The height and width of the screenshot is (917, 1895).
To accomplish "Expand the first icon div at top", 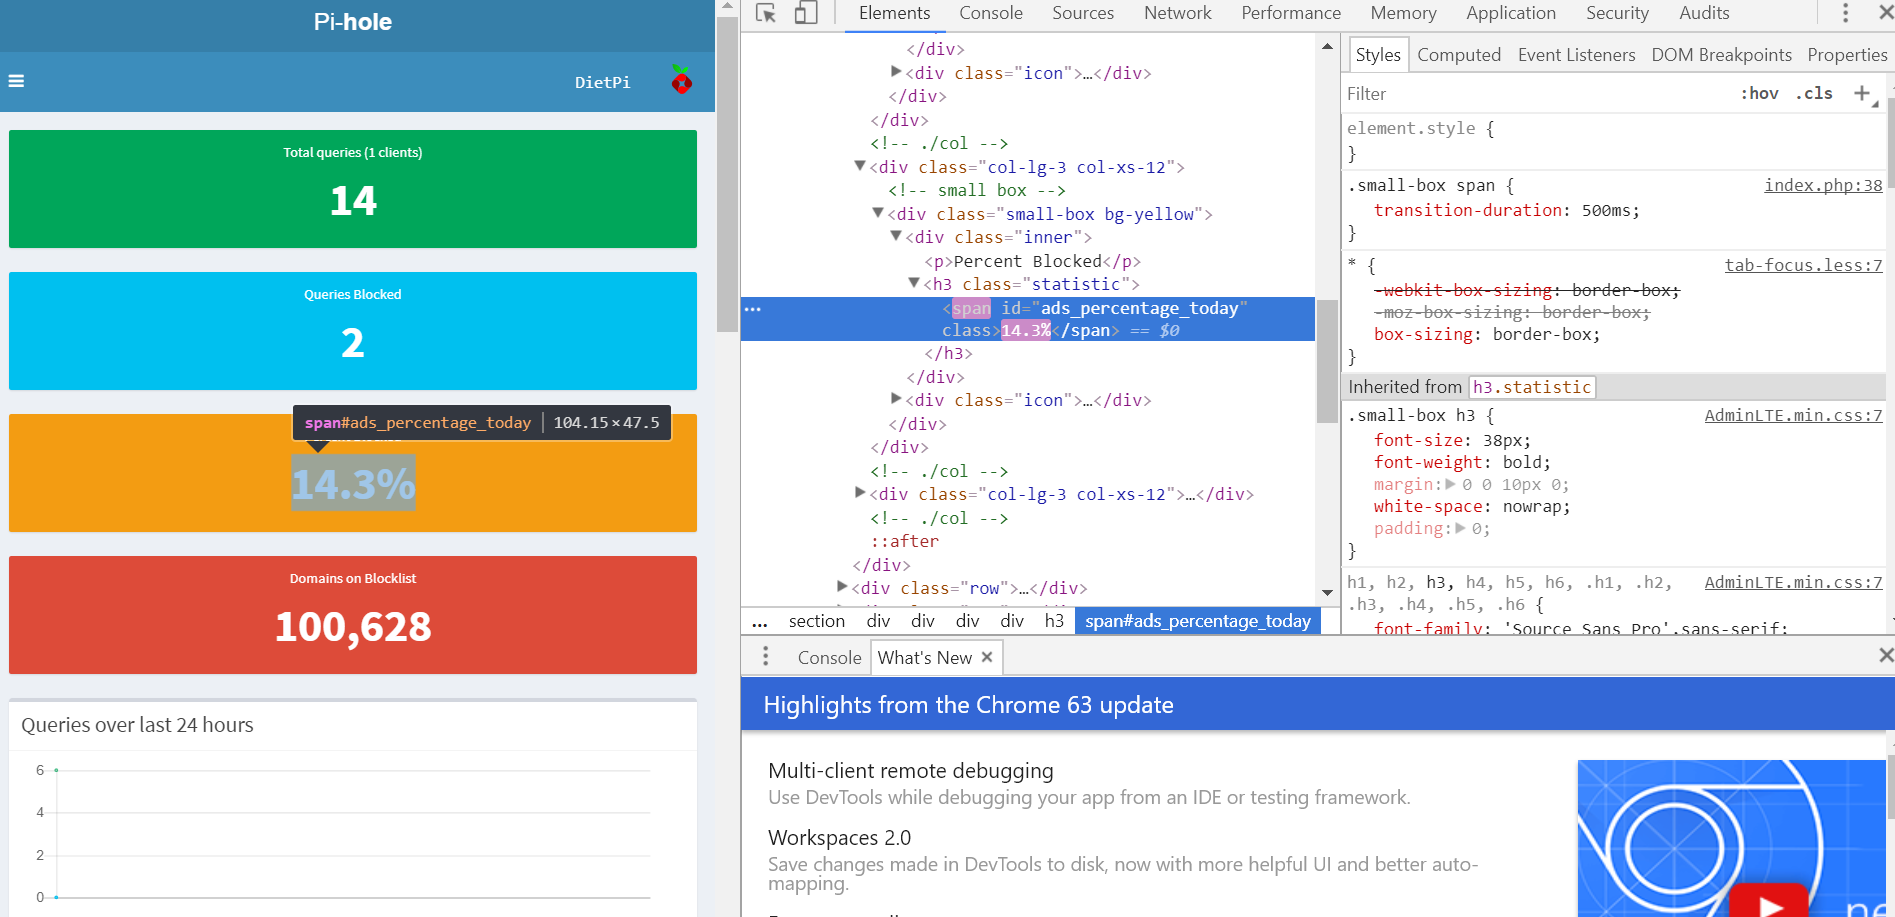I will 896,72.
